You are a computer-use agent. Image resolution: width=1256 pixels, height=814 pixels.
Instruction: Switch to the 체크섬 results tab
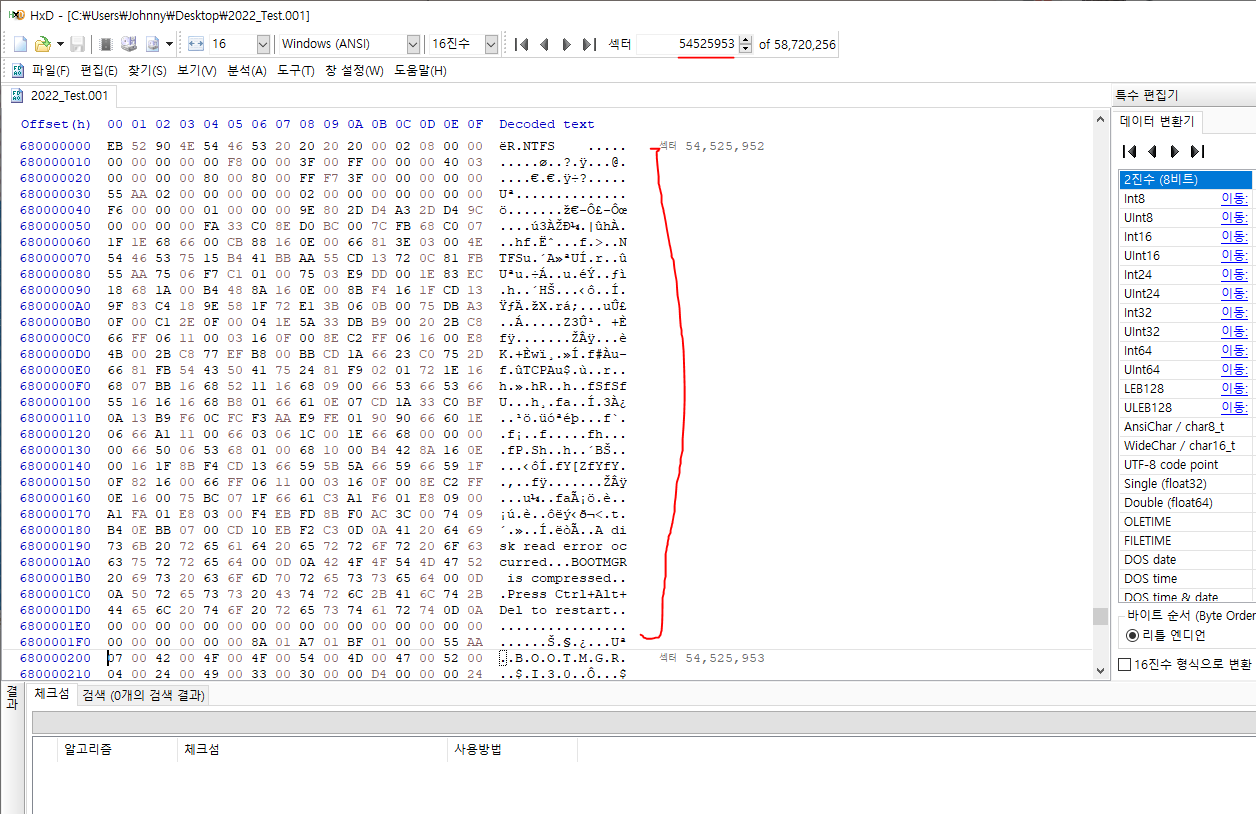point(51,694)
